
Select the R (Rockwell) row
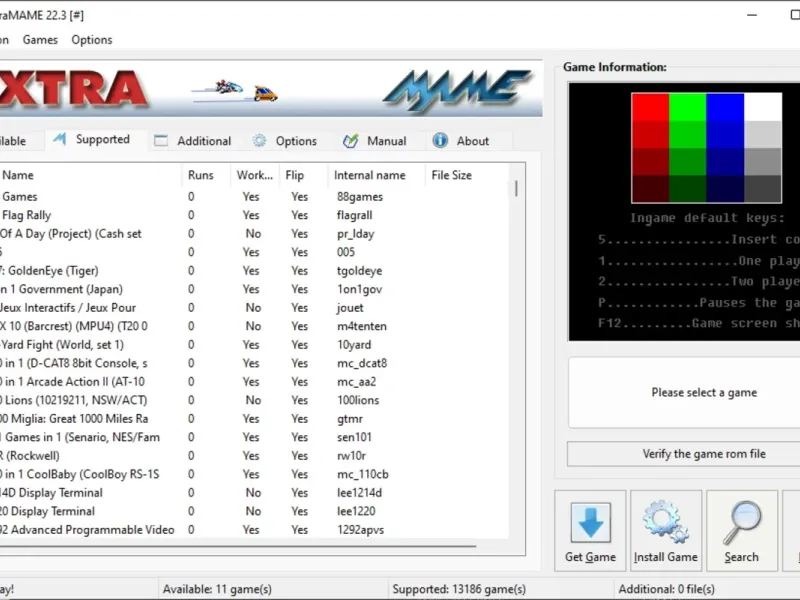pyautogui.click(x=254, y=456)
